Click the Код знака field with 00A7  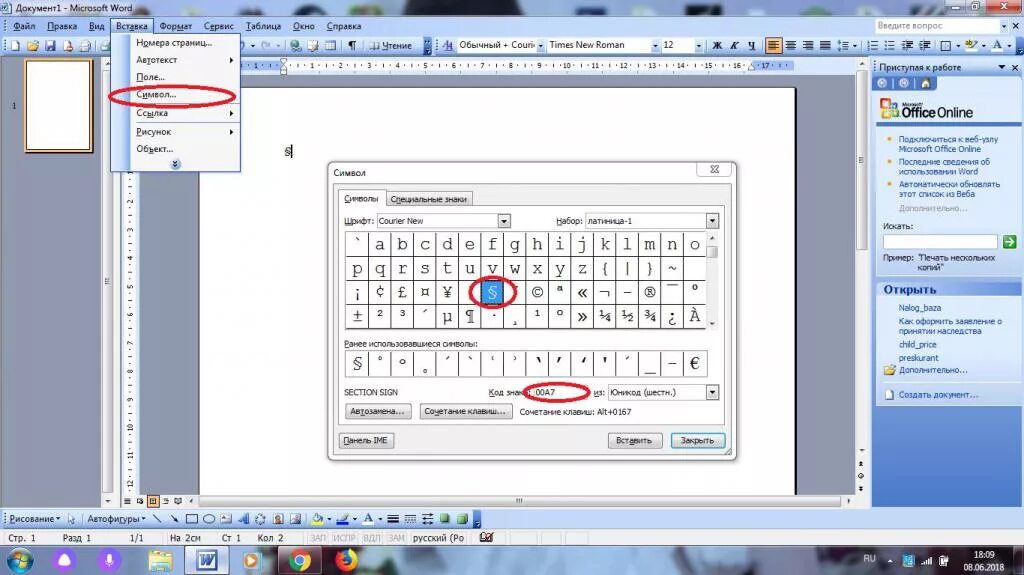click(560, 392)
